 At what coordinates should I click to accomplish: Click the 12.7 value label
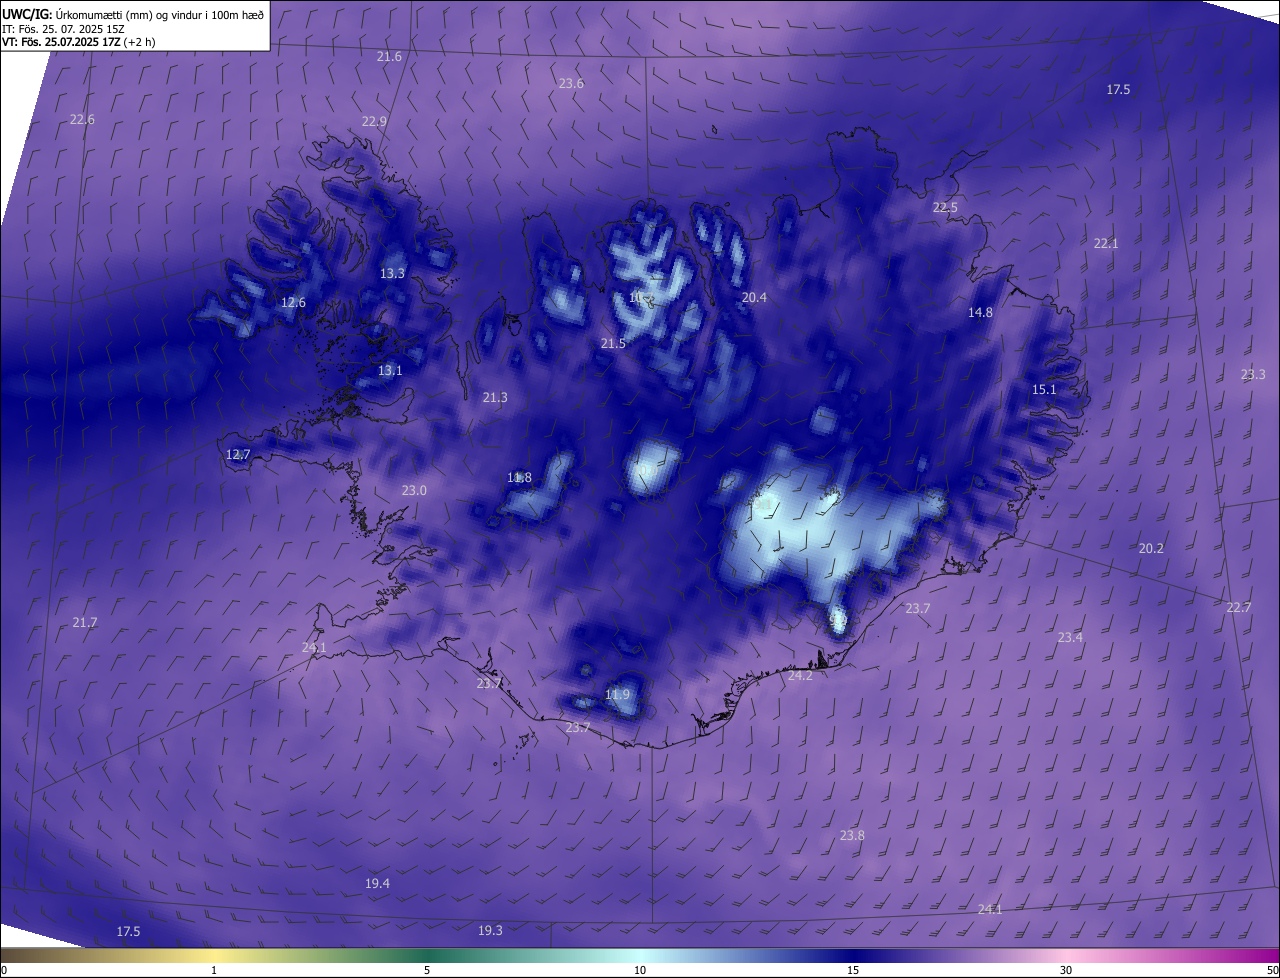(238, 455)
